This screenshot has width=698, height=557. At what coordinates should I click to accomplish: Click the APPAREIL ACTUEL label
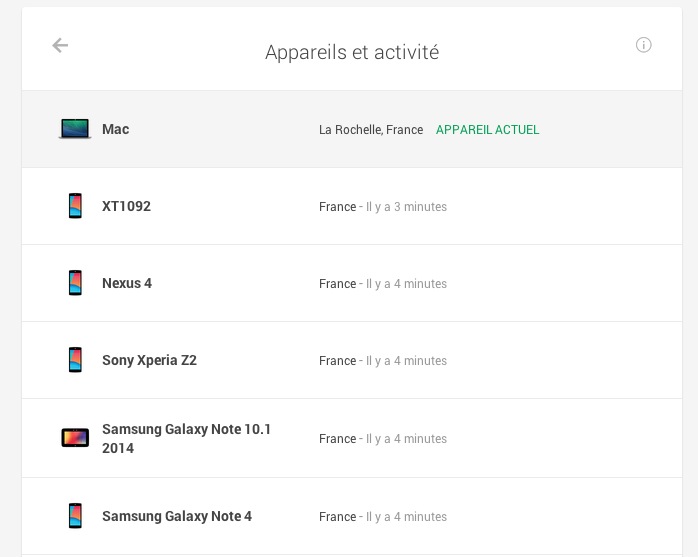click(487, 130)
